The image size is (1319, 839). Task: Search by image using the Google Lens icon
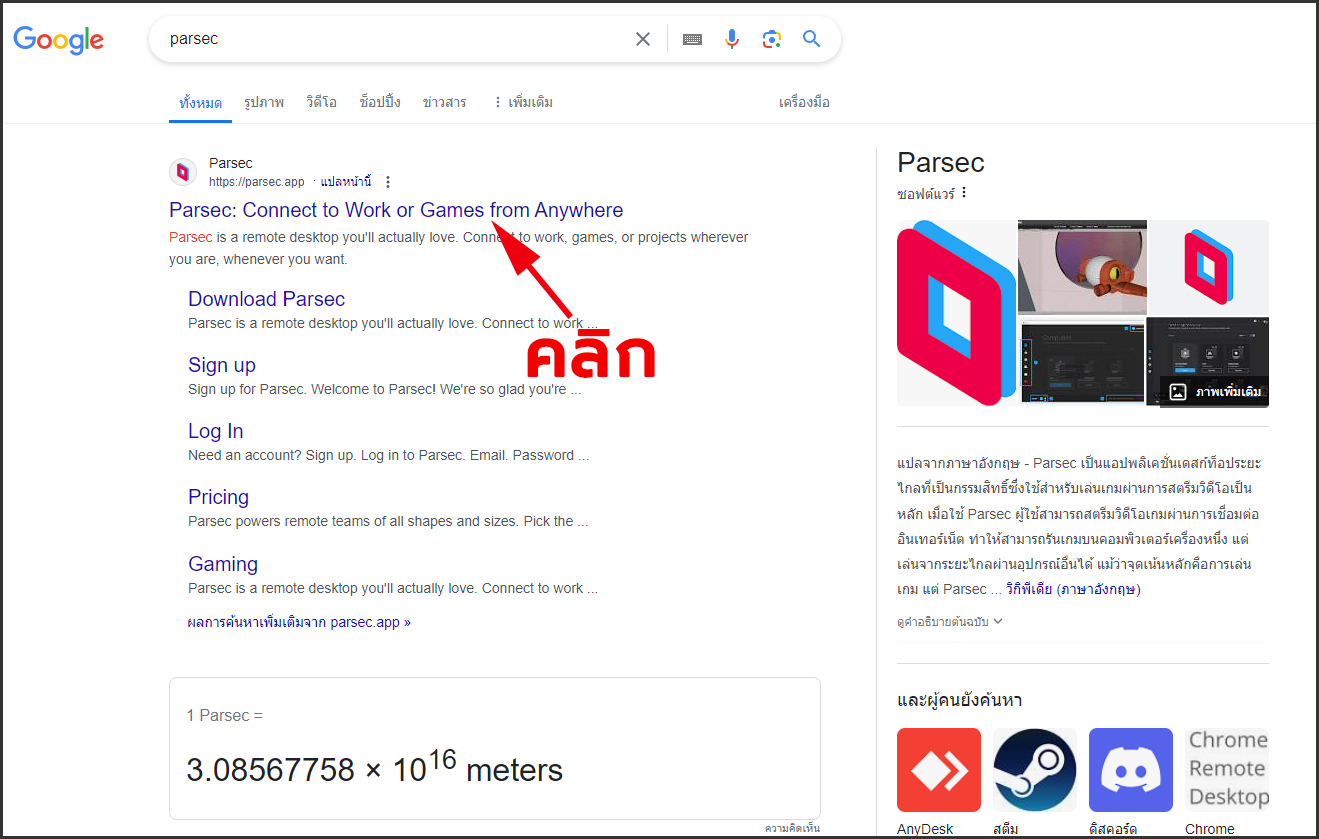pos(771,38)
